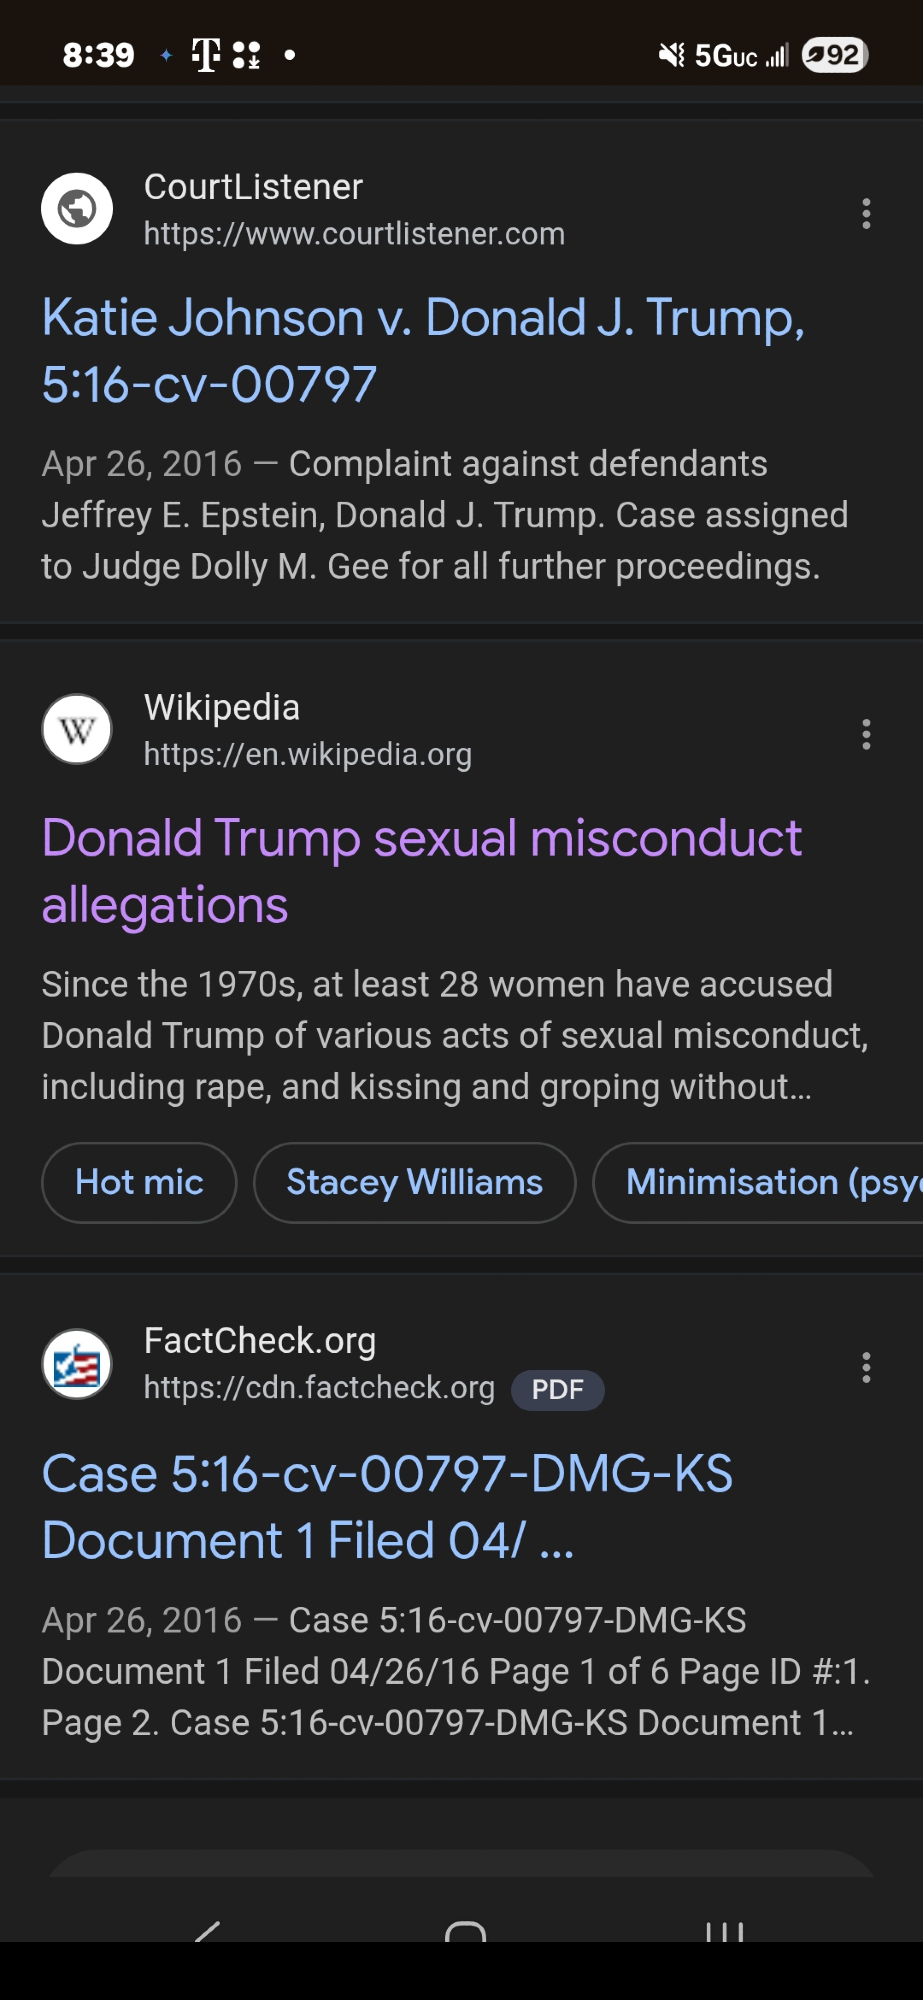Select the Stacey Williams chip

414,1182
